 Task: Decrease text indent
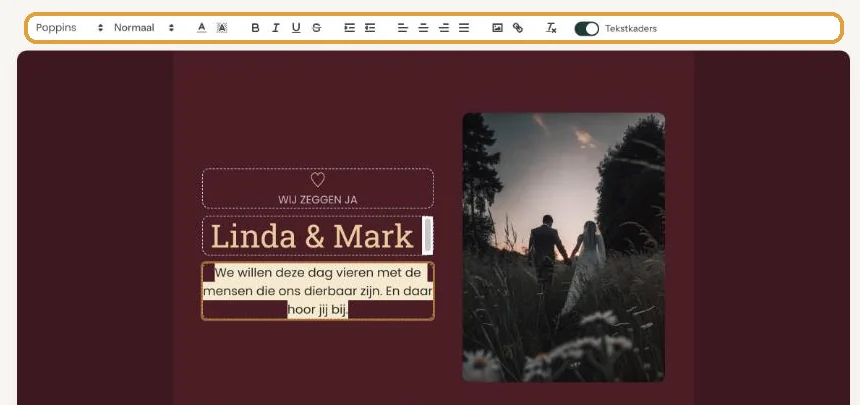[370, 27]
